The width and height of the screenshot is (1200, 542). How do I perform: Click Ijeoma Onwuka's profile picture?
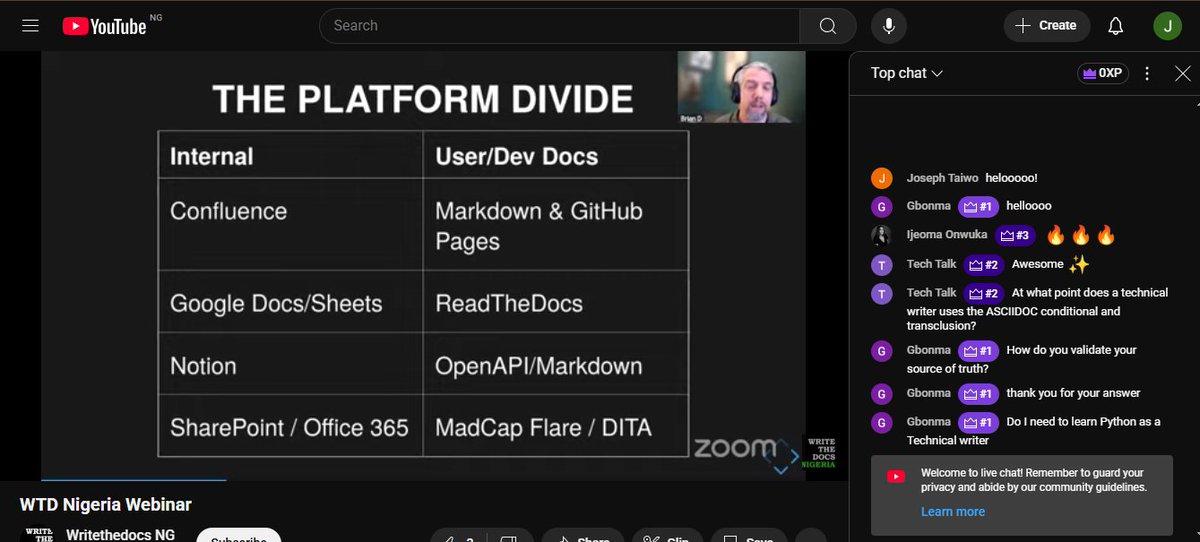[881, 236]
